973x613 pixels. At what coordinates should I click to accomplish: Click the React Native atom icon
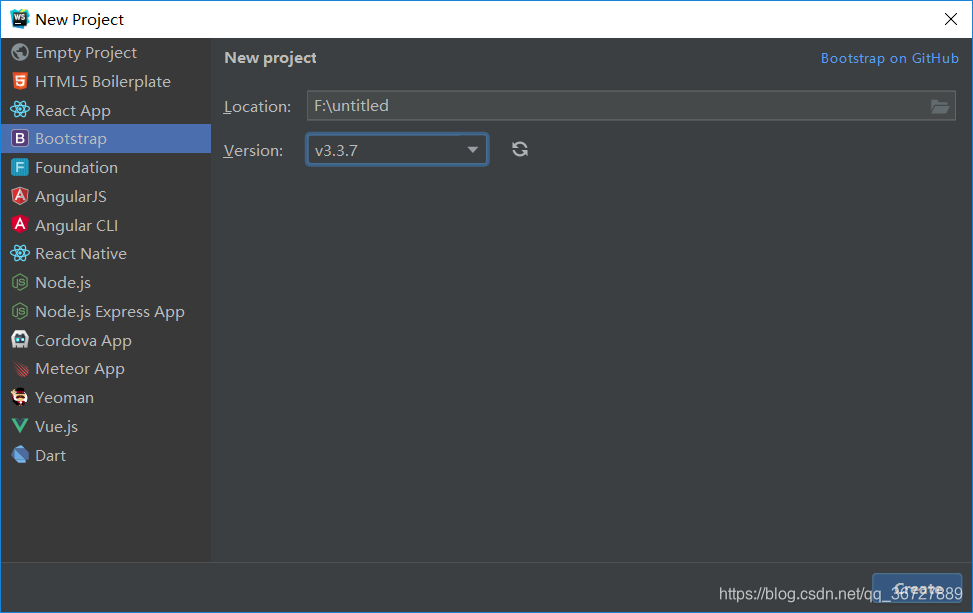coord(20,253)
